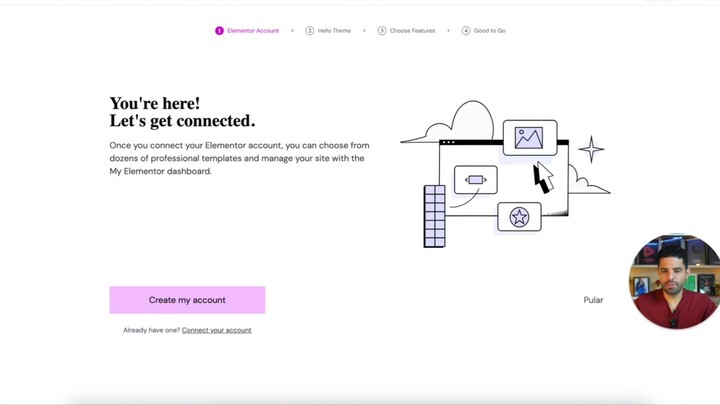Screen dimensions: 720x405
Task: Jump to the Choose Features step
Action: (x=406, y=31)
